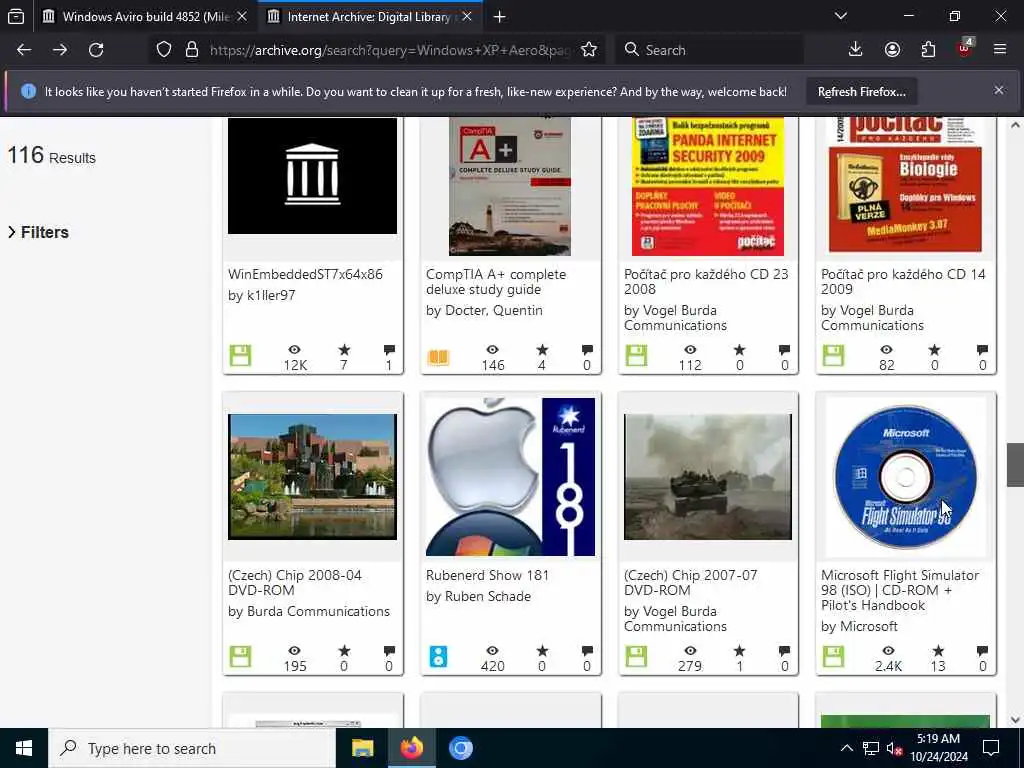Open Microsoft Flight Simulator 98 (ISO) item

pyautogui.click(x=900, y=590)
